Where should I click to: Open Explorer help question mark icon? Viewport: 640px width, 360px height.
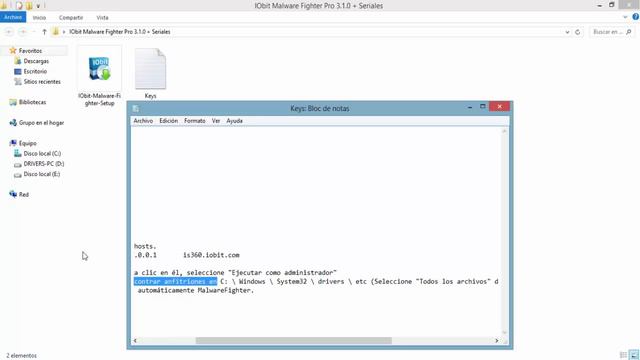point(636,17)
